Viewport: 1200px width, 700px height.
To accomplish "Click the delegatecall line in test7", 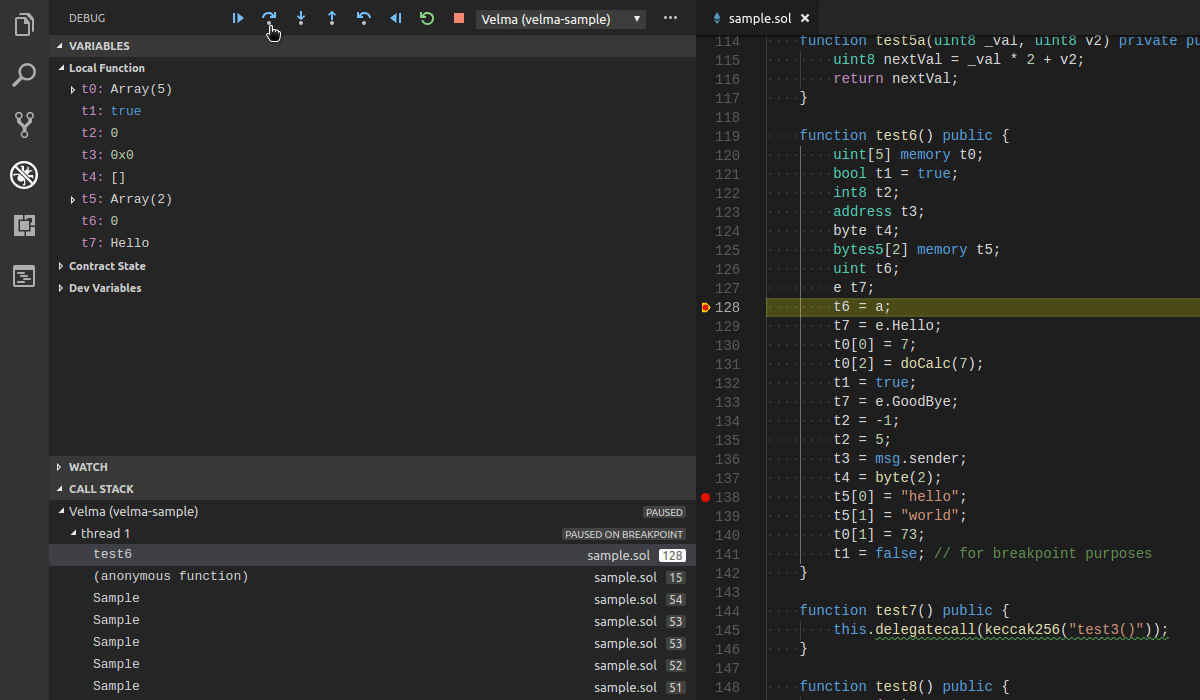I will tap(1001, 630).
